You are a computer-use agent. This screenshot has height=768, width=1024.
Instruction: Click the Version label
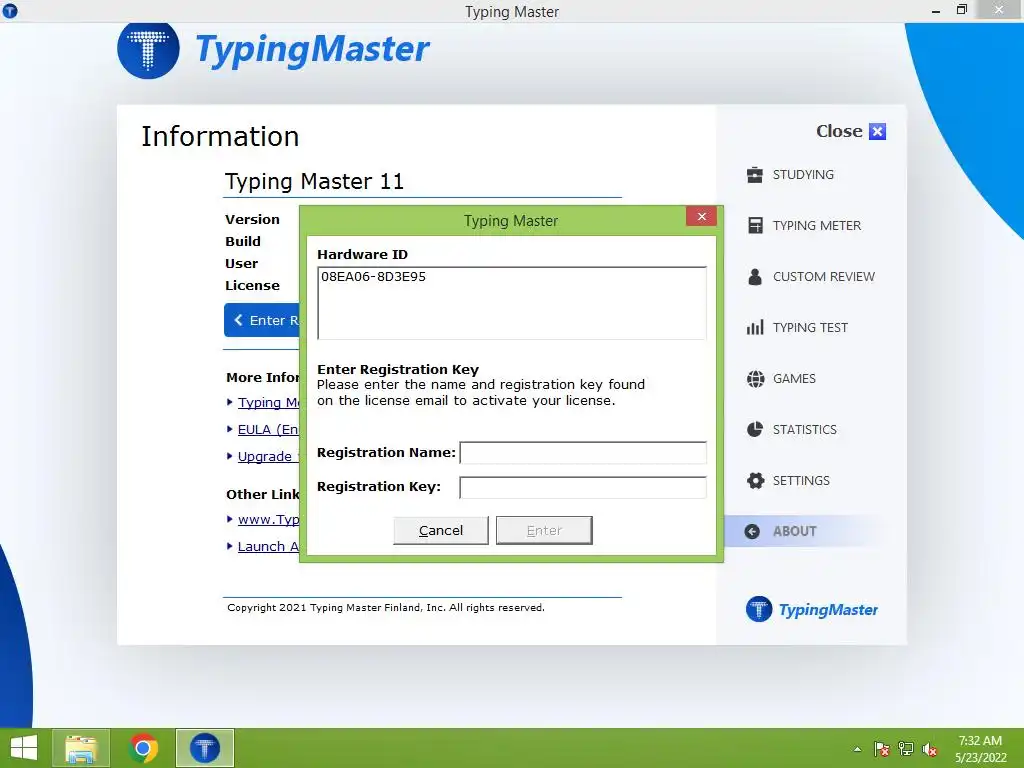click(252, 219)
